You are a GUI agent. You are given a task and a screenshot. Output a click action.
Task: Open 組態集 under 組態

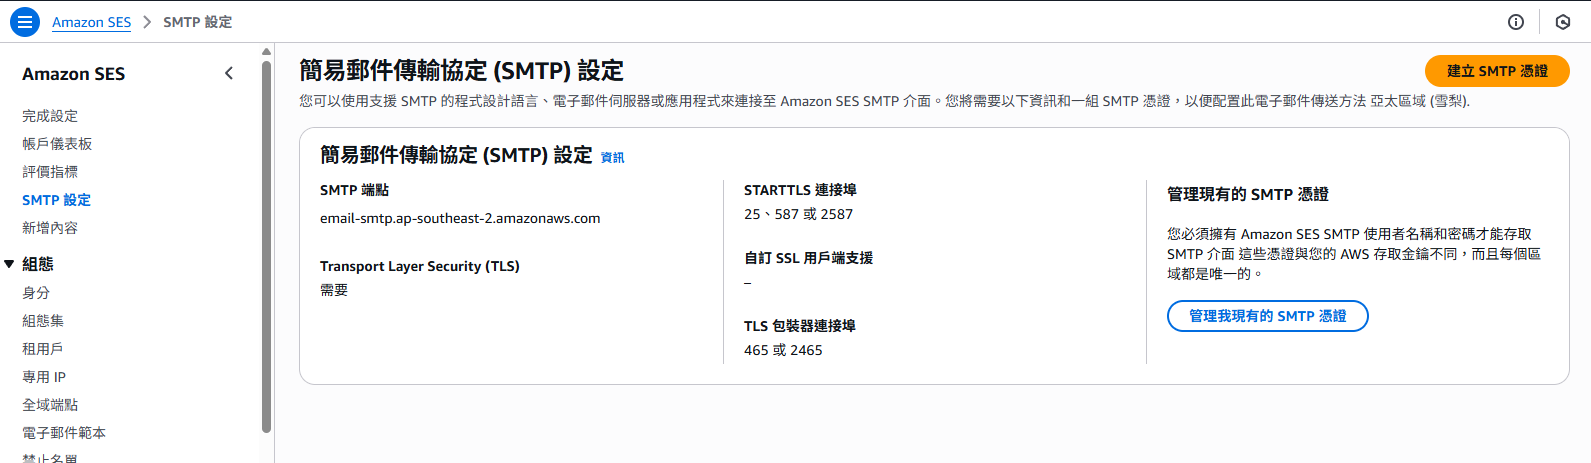pos(43,321)
